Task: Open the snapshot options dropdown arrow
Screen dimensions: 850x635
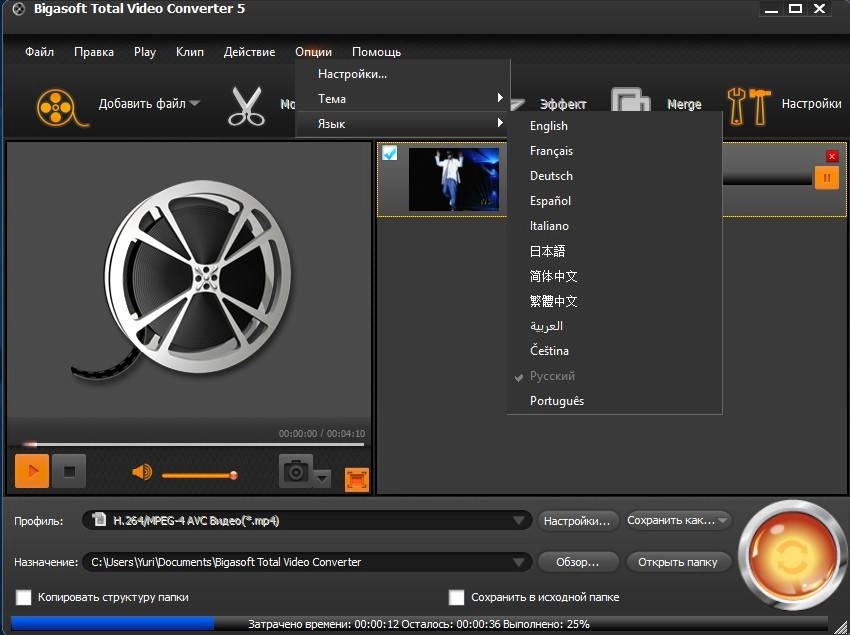Action: tap(322, 479)
